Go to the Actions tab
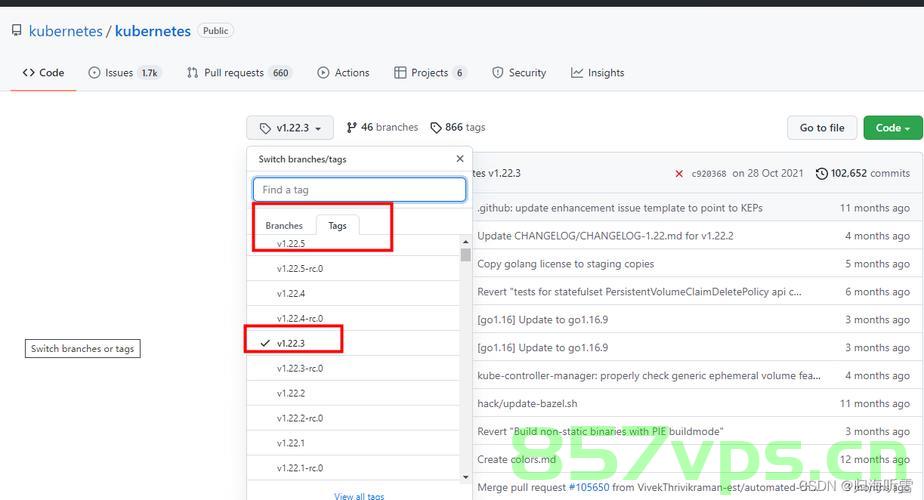The image size is (924, 500). (x=344, y=73)
